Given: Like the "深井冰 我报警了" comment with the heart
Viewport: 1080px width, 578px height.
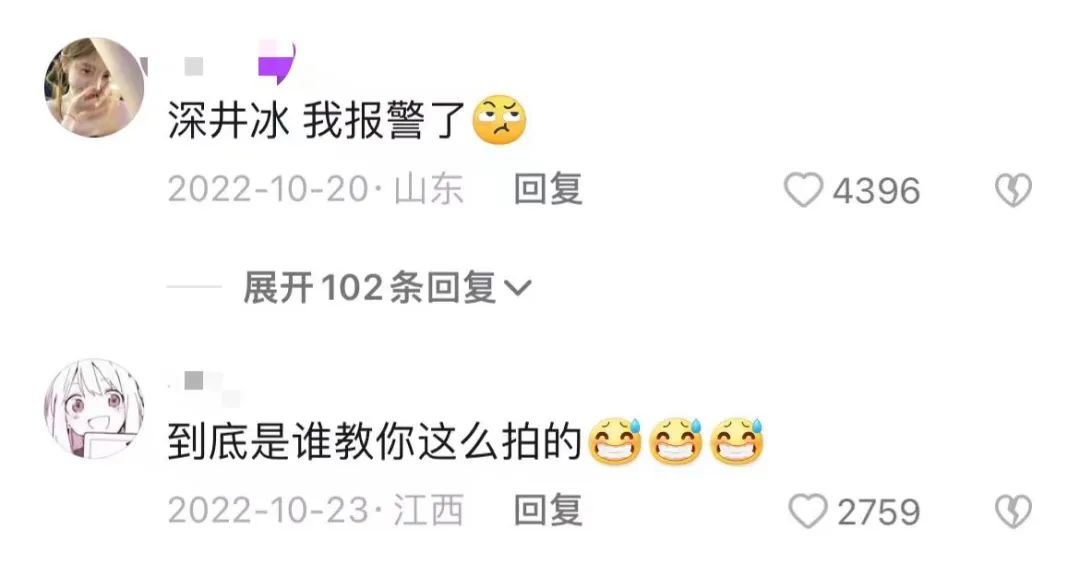Looking at the screenshot, I should pyautogui.click(x=803, y=190).
